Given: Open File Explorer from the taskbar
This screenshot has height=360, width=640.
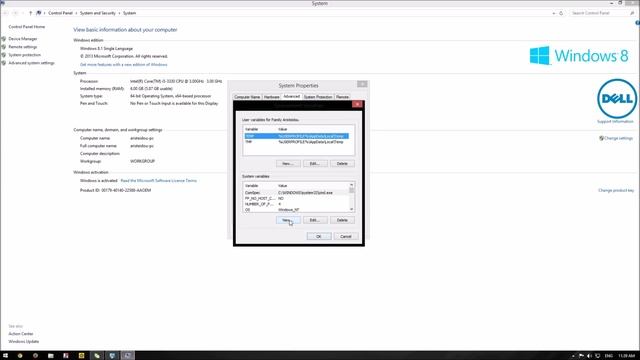Looking at the screenshot, I should coord(51,356).
